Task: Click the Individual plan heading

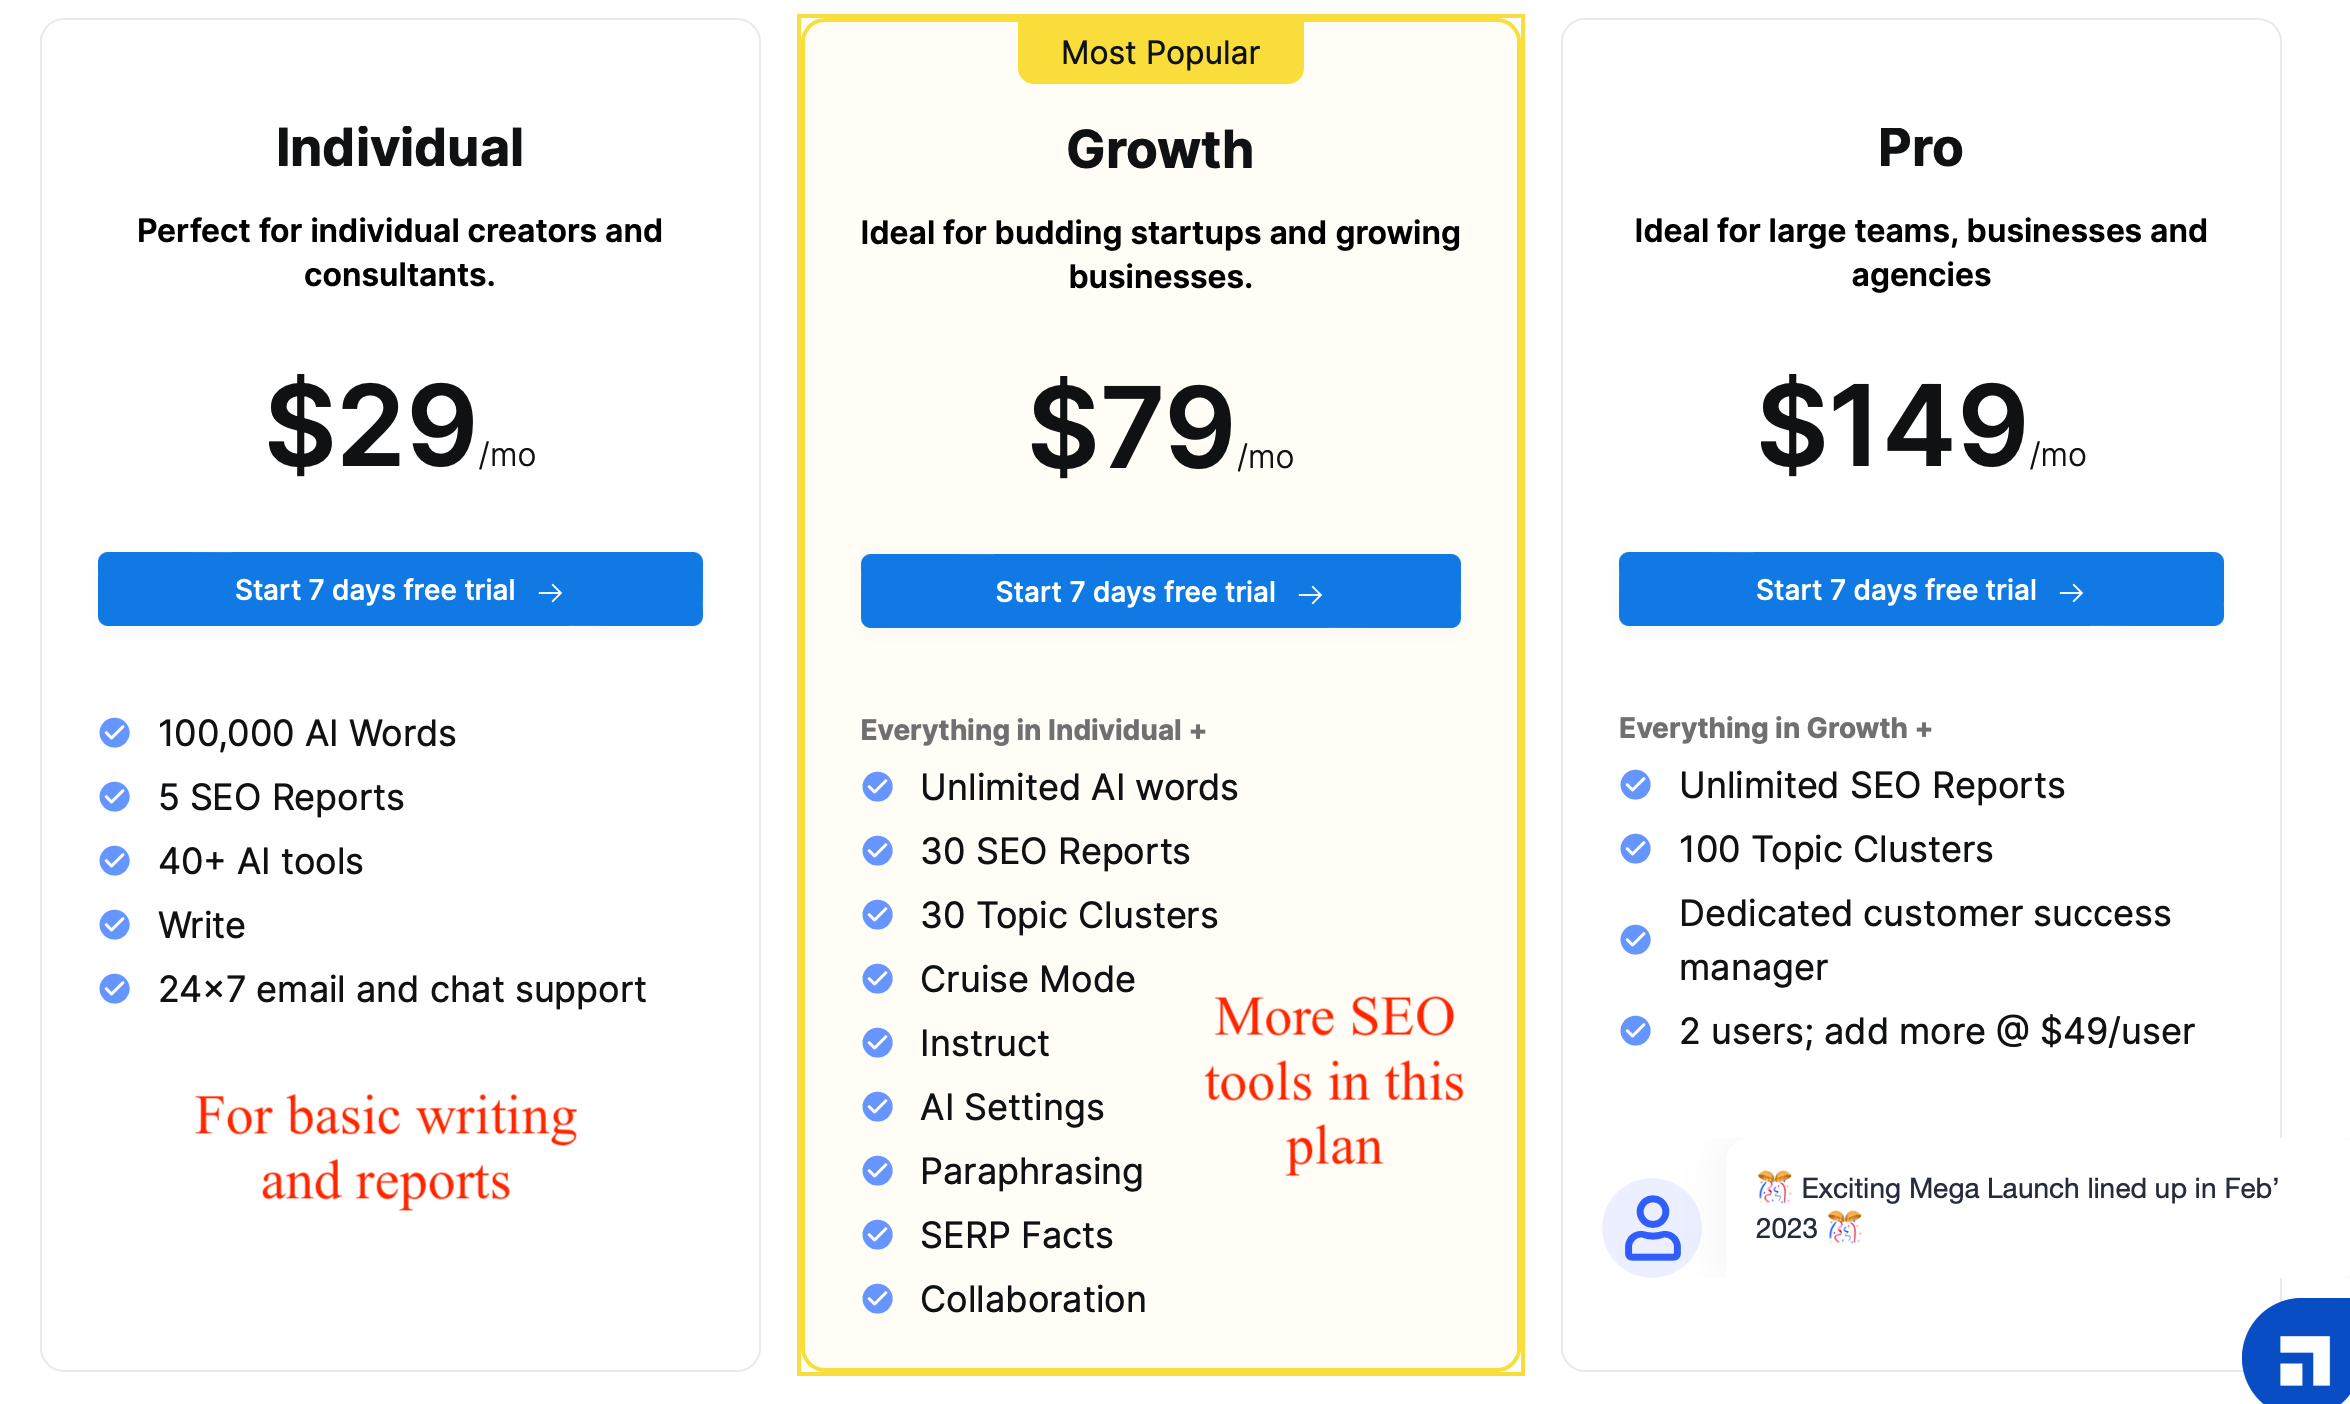Action: (400, 148)
